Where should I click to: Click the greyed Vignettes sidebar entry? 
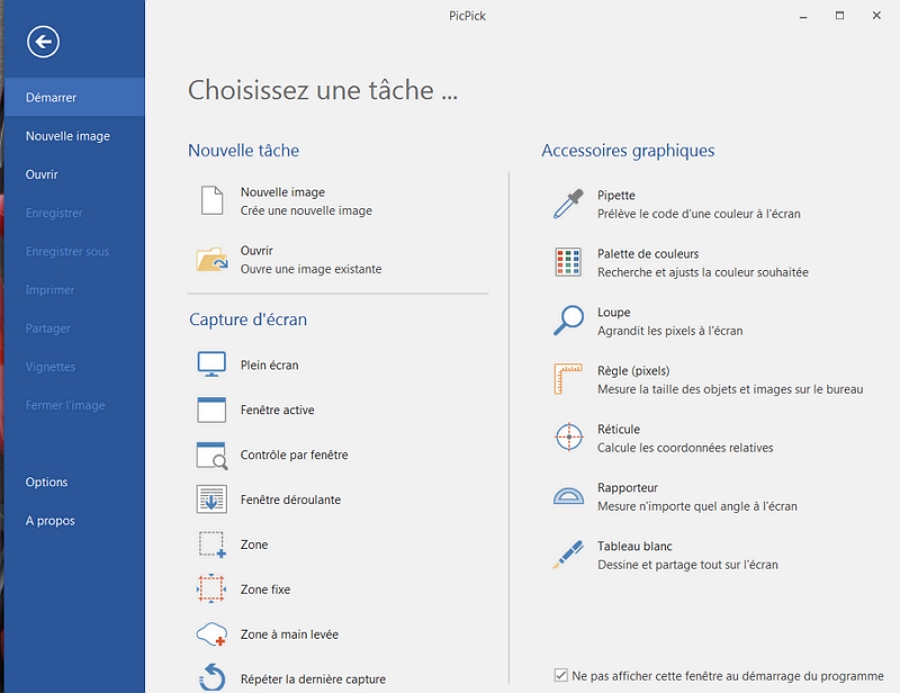(74, 366)
